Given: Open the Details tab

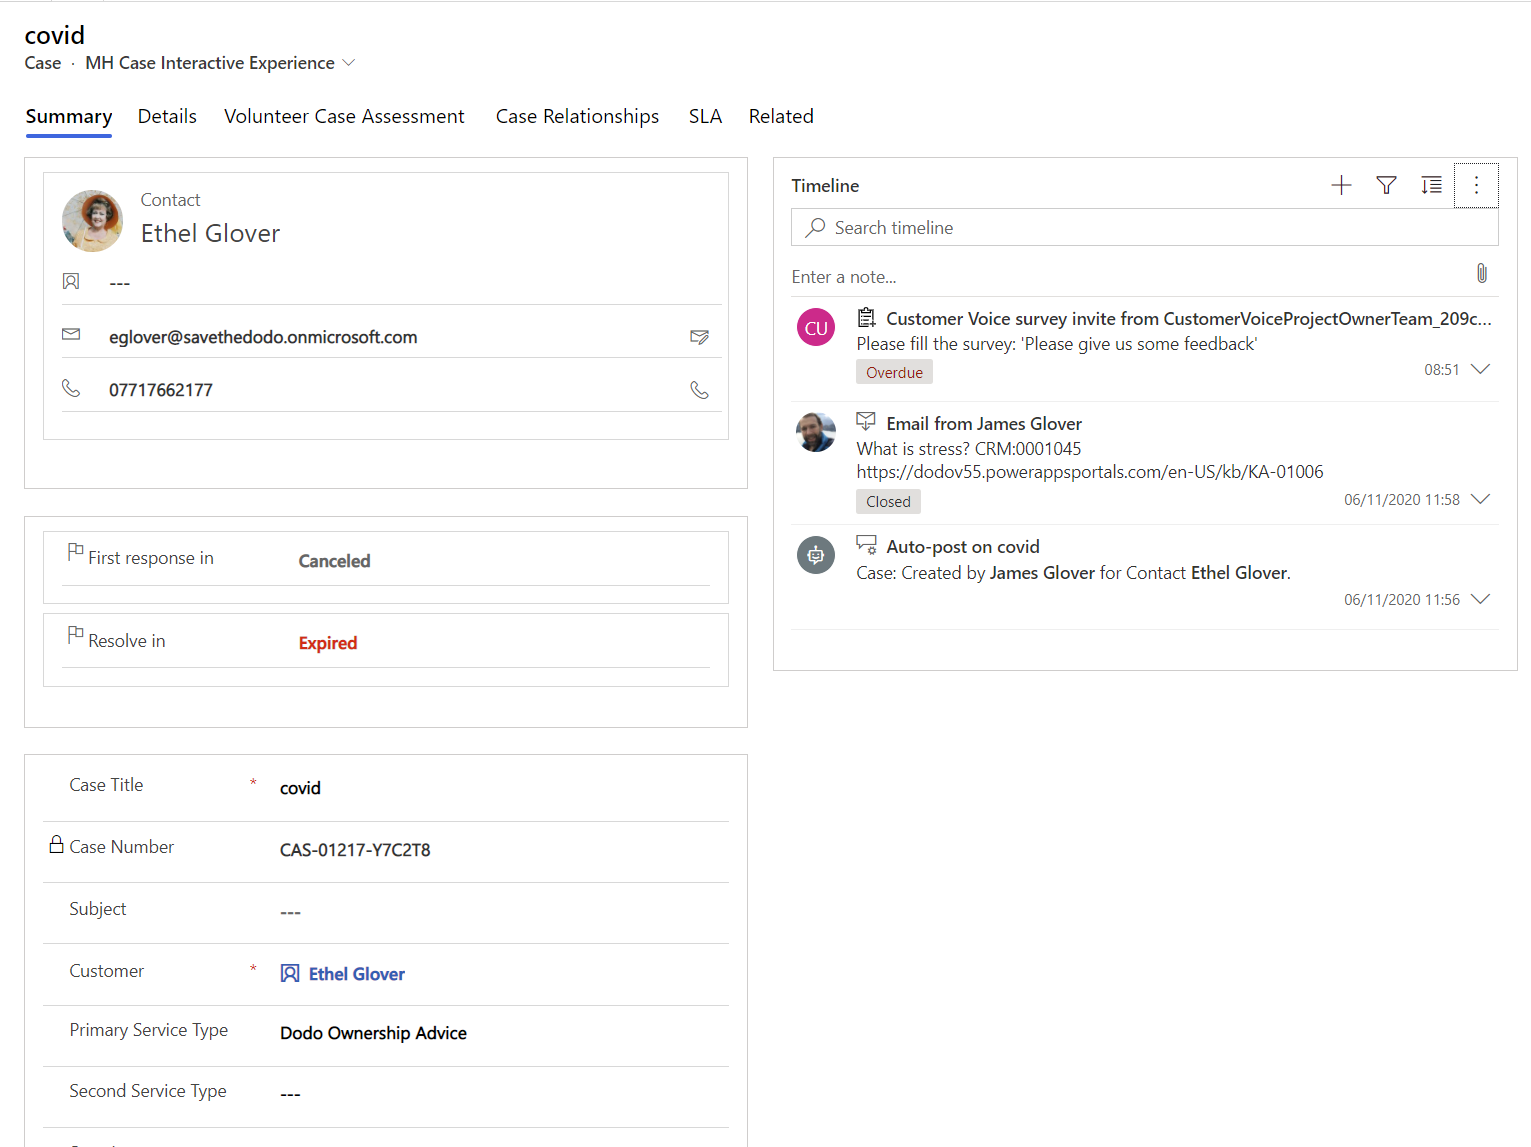Looking at the screenshot, I should point(167,117).
